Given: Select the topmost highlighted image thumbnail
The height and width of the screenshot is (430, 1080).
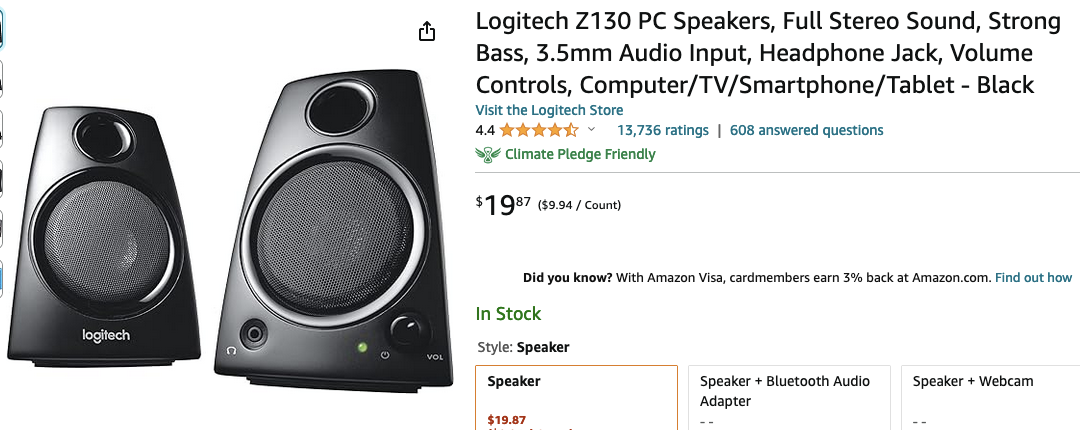Looking at the screenshot, I should pyautogui.click(x=2, y=30).
